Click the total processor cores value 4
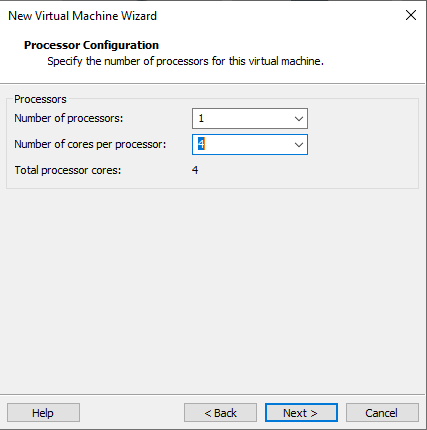Screen dimensions: 427x430 pyautogui.click(x=195, y=170)
